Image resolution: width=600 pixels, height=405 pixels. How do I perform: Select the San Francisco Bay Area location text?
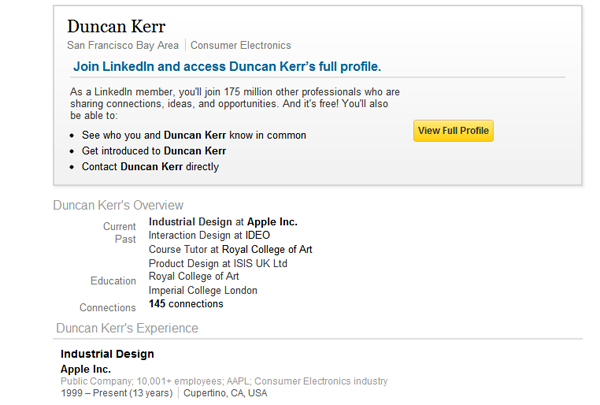[x=123, y=45]
